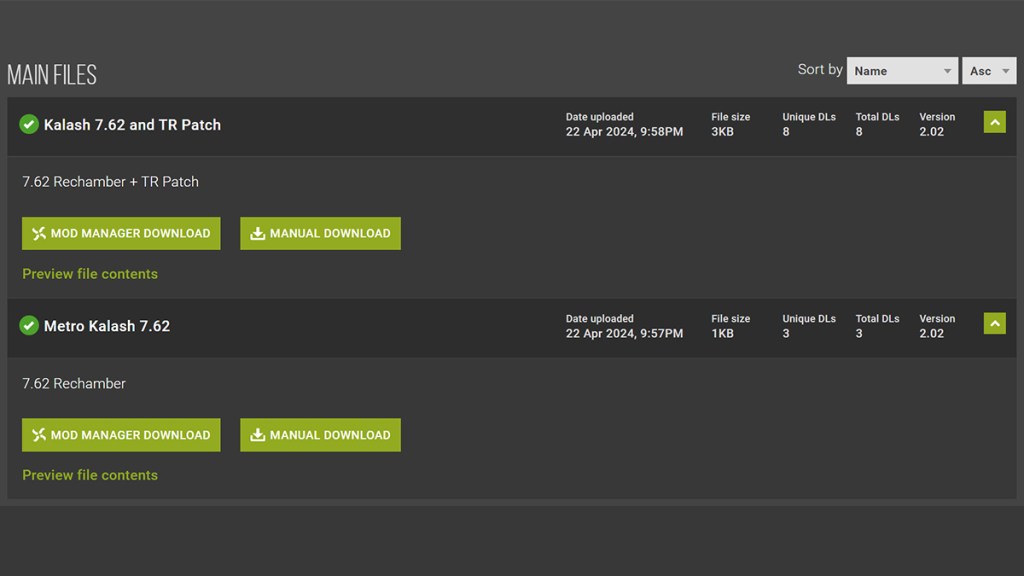Screen dimensions: 1024x576
Task: Open Preview file contents for Metro Kalash 7.62
Action: click(x=90, y=475)
